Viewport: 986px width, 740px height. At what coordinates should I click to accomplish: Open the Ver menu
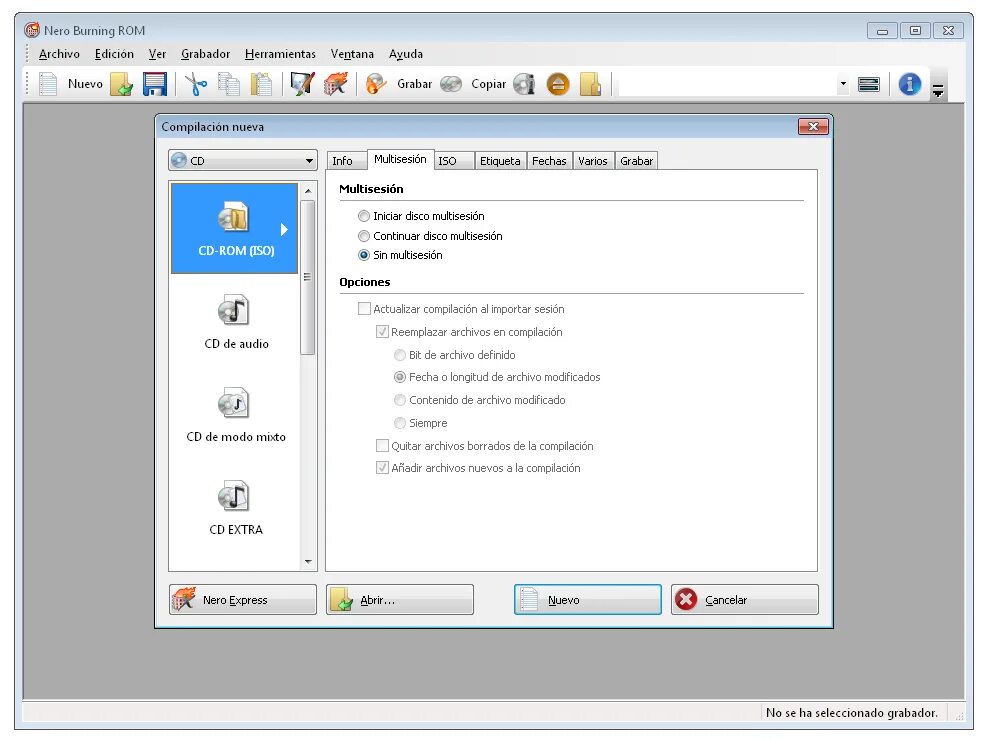click(157, 54)
